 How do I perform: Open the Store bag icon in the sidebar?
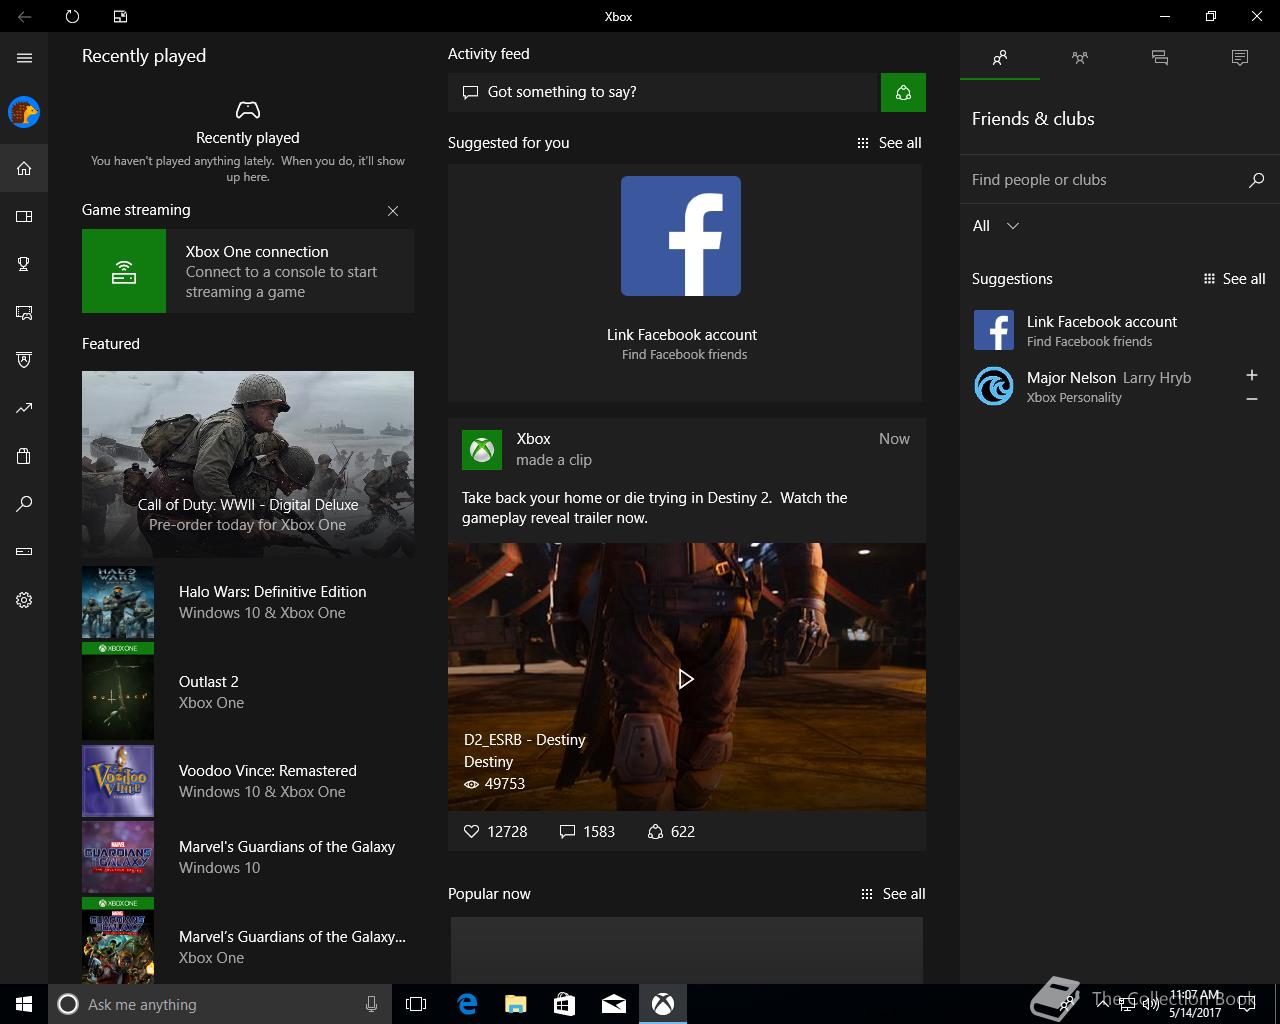(x=24, y=456)
